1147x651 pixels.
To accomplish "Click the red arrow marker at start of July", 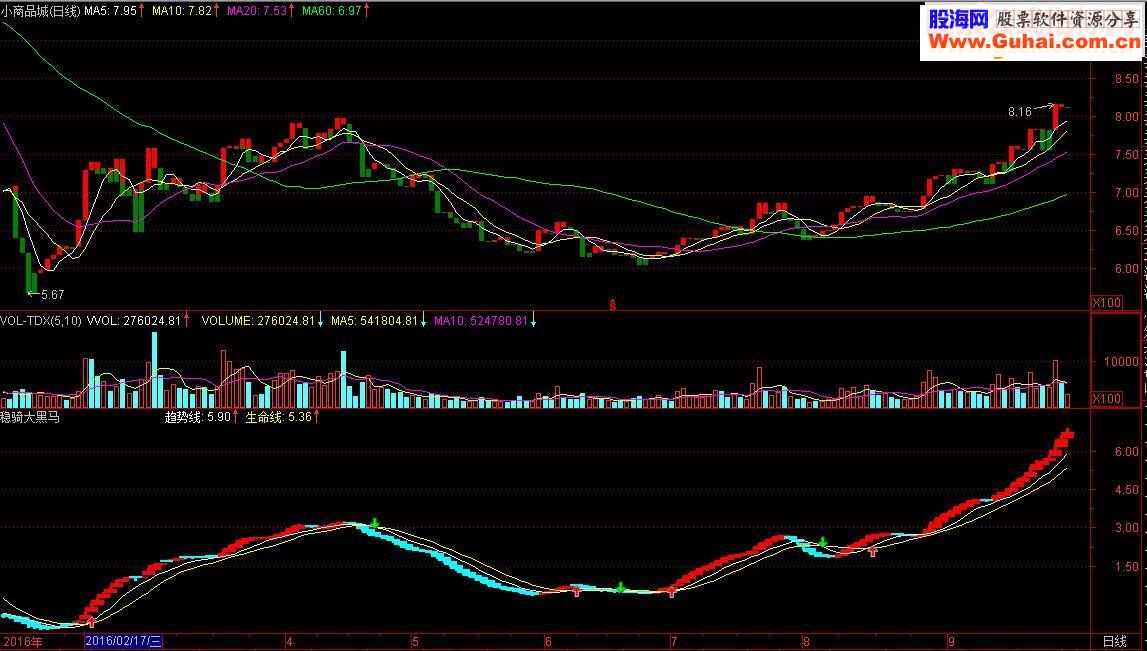I will point(672,592).
